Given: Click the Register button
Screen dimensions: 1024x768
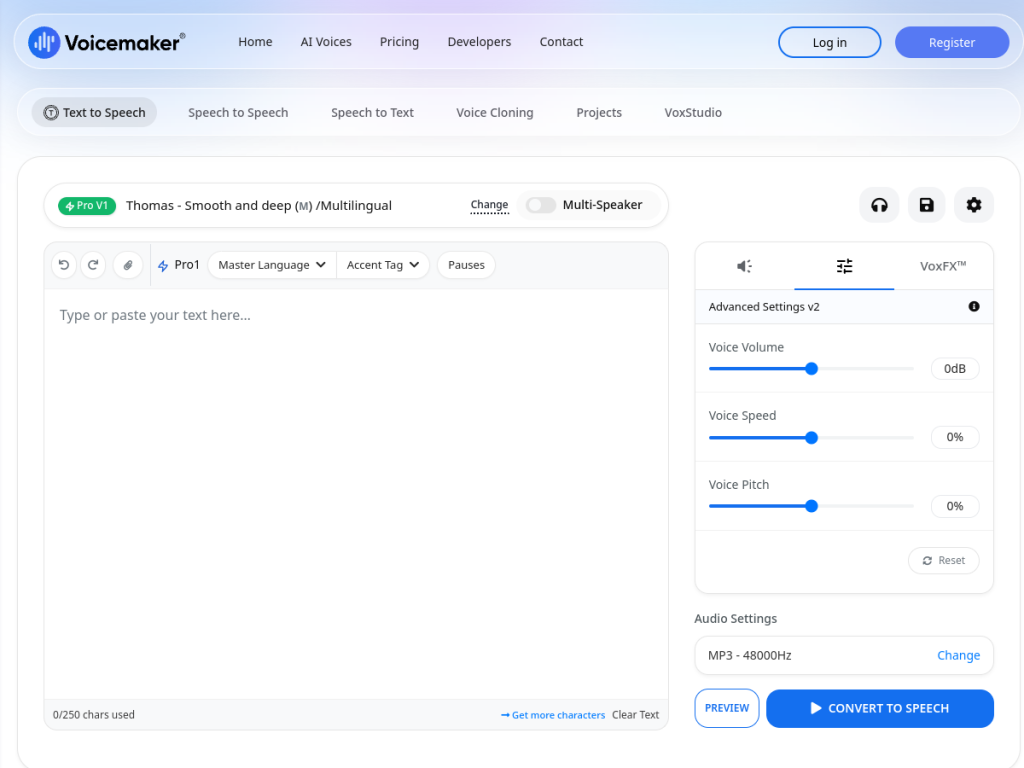Looking at the screenshot, I should click(x=952, y=42).
